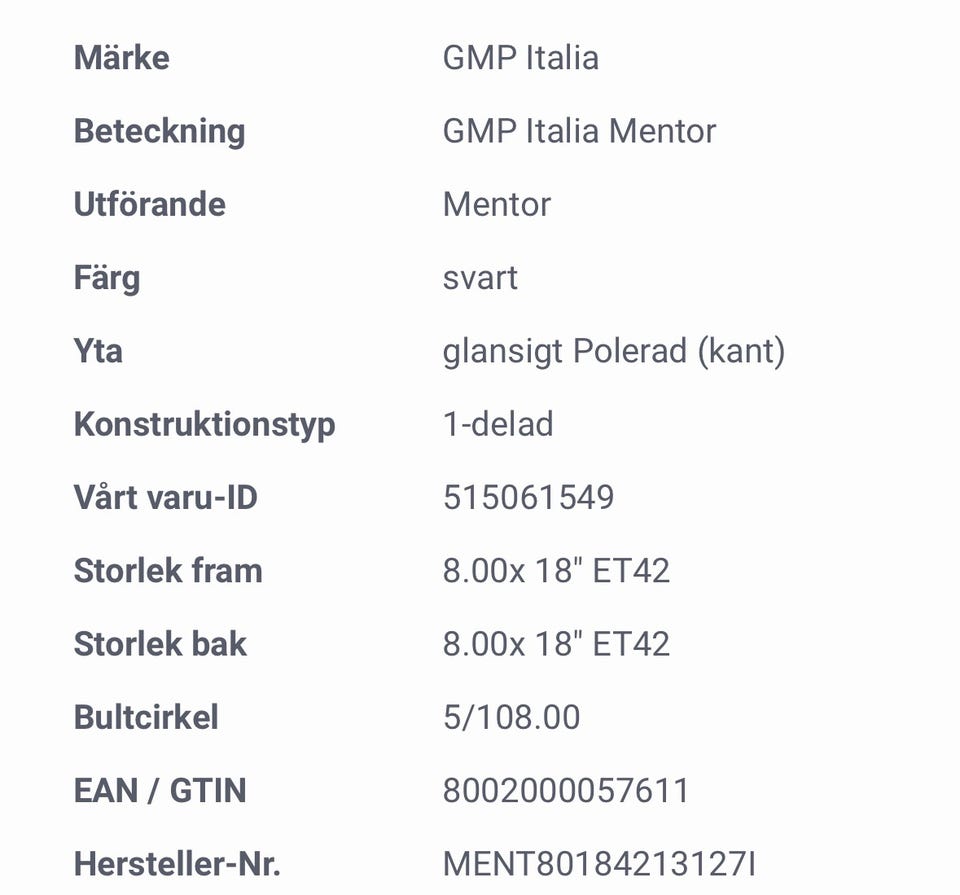Select the 'GMP Italia Mentor' designation value

click(x=579, y=131)
